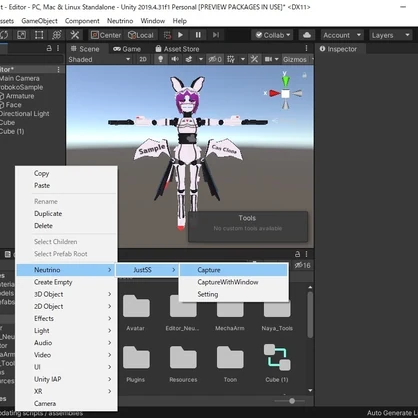The height and width of the screenshot is (418, 418).
Task: Expand 3D Object submenu
Action: [66, 294]
